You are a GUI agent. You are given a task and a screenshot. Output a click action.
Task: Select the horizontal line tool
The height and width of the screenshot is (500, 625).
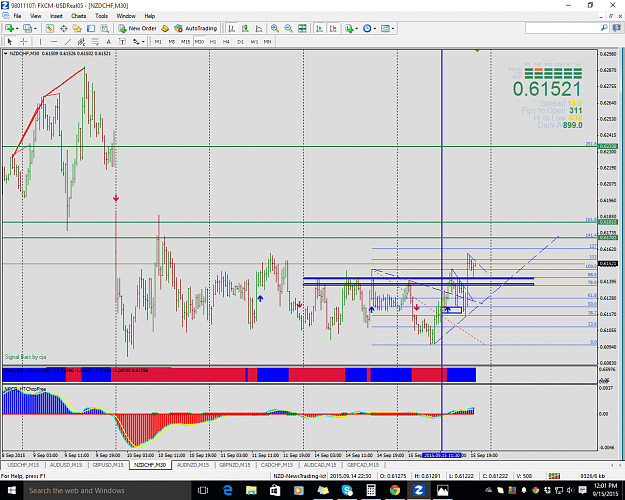pos(54,41)
